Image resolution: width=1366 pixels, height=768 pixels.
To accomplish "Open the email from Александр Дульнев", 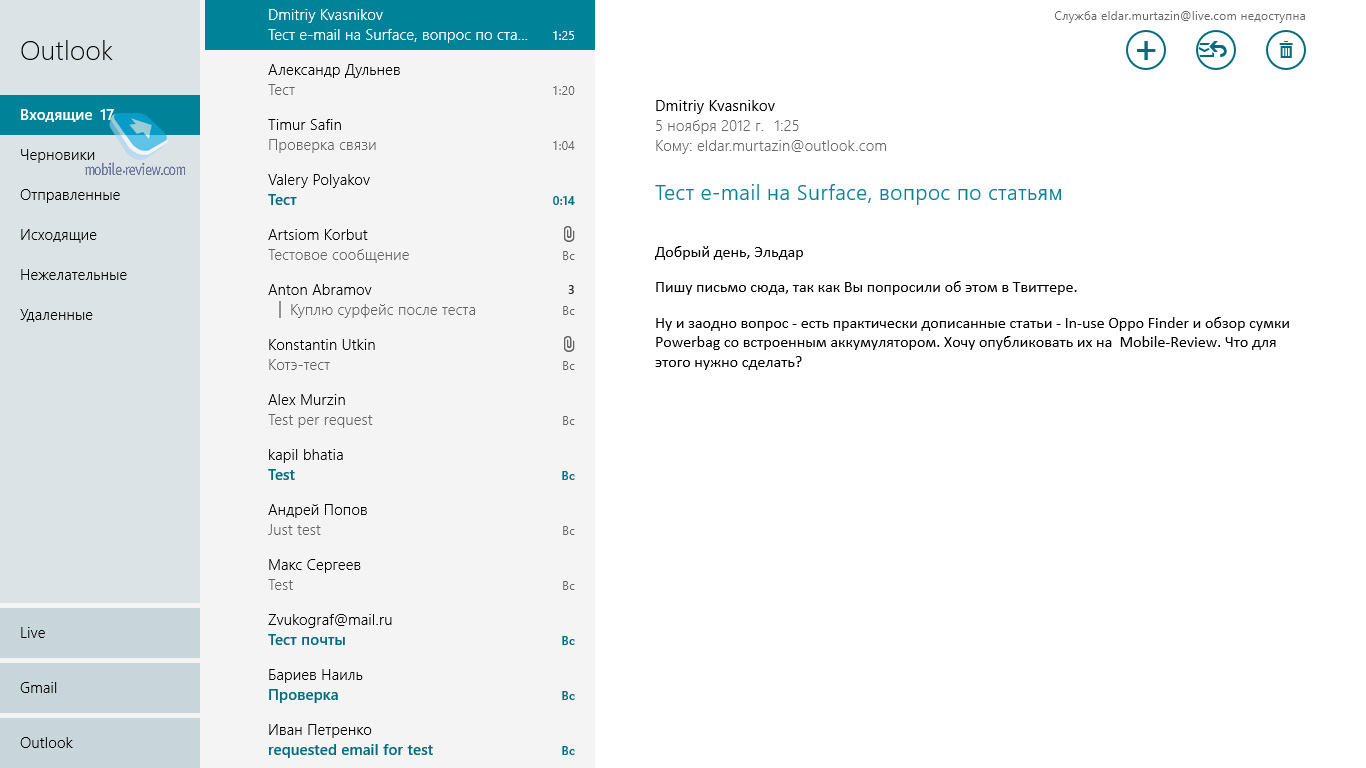I will tap(400, 80).
